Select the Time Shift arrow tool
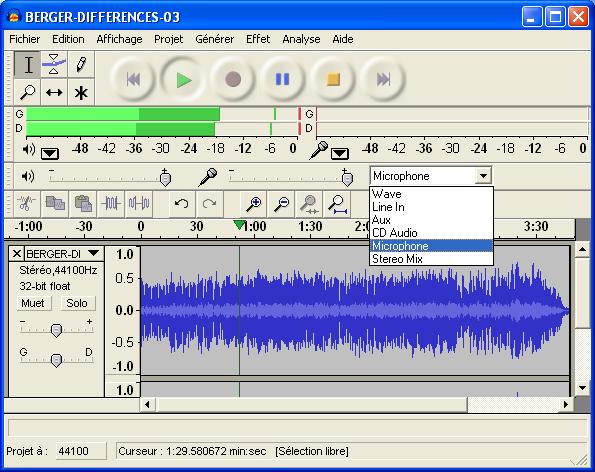Image resolution: width=595 pixels, height=472 pixels. (x=54, y=92)
